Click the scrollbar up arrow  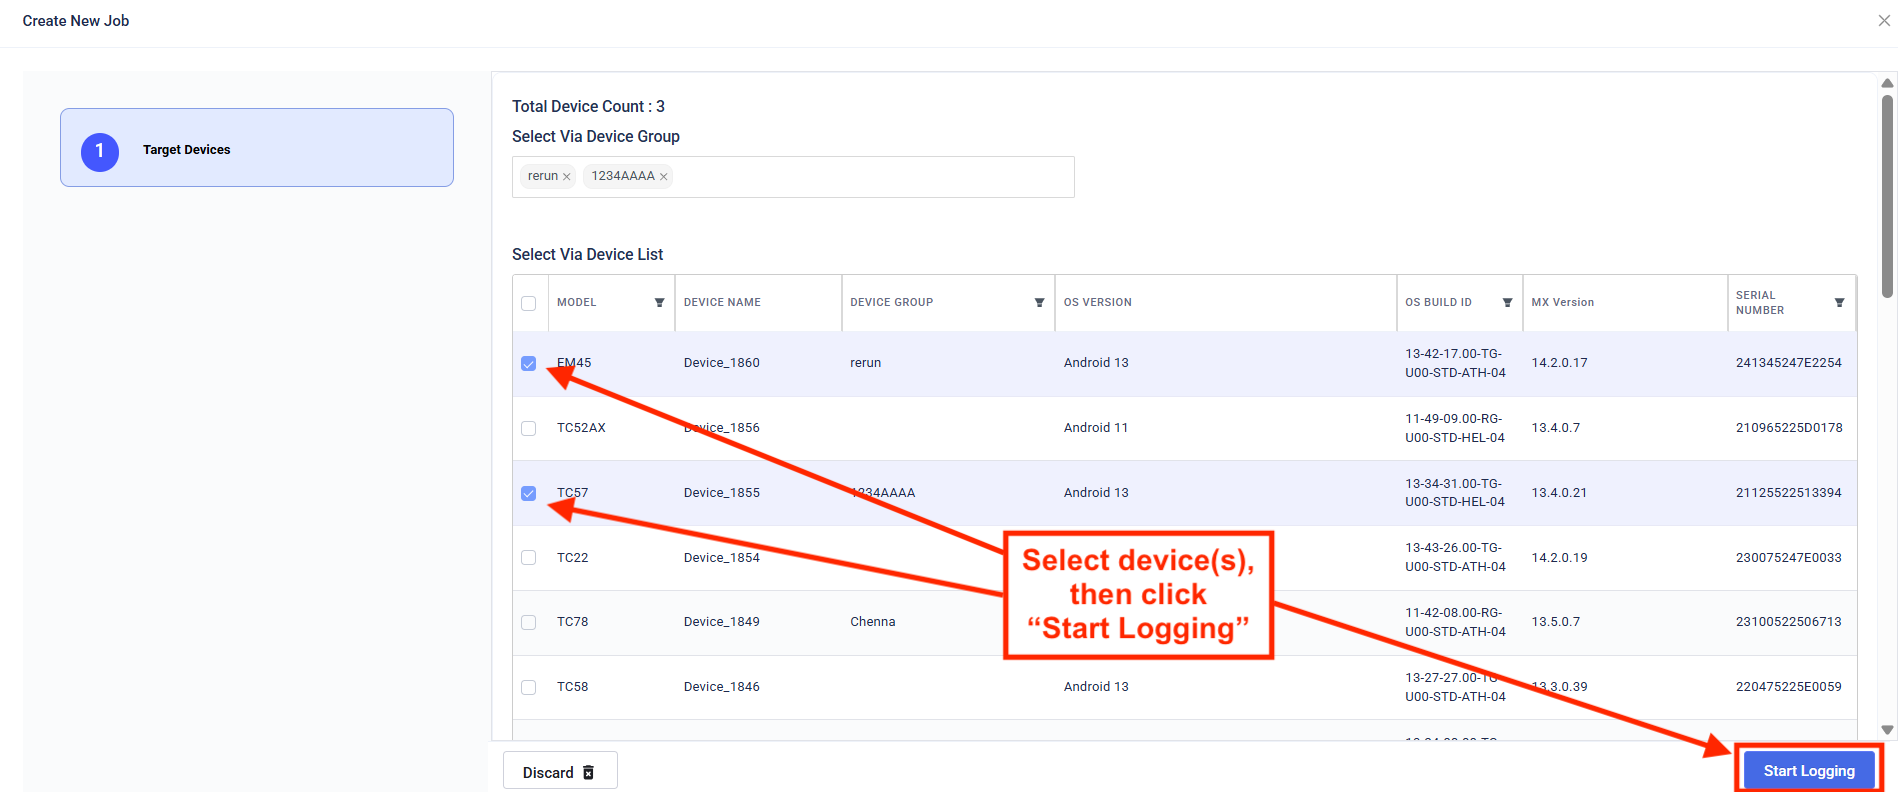[1887, 83]
